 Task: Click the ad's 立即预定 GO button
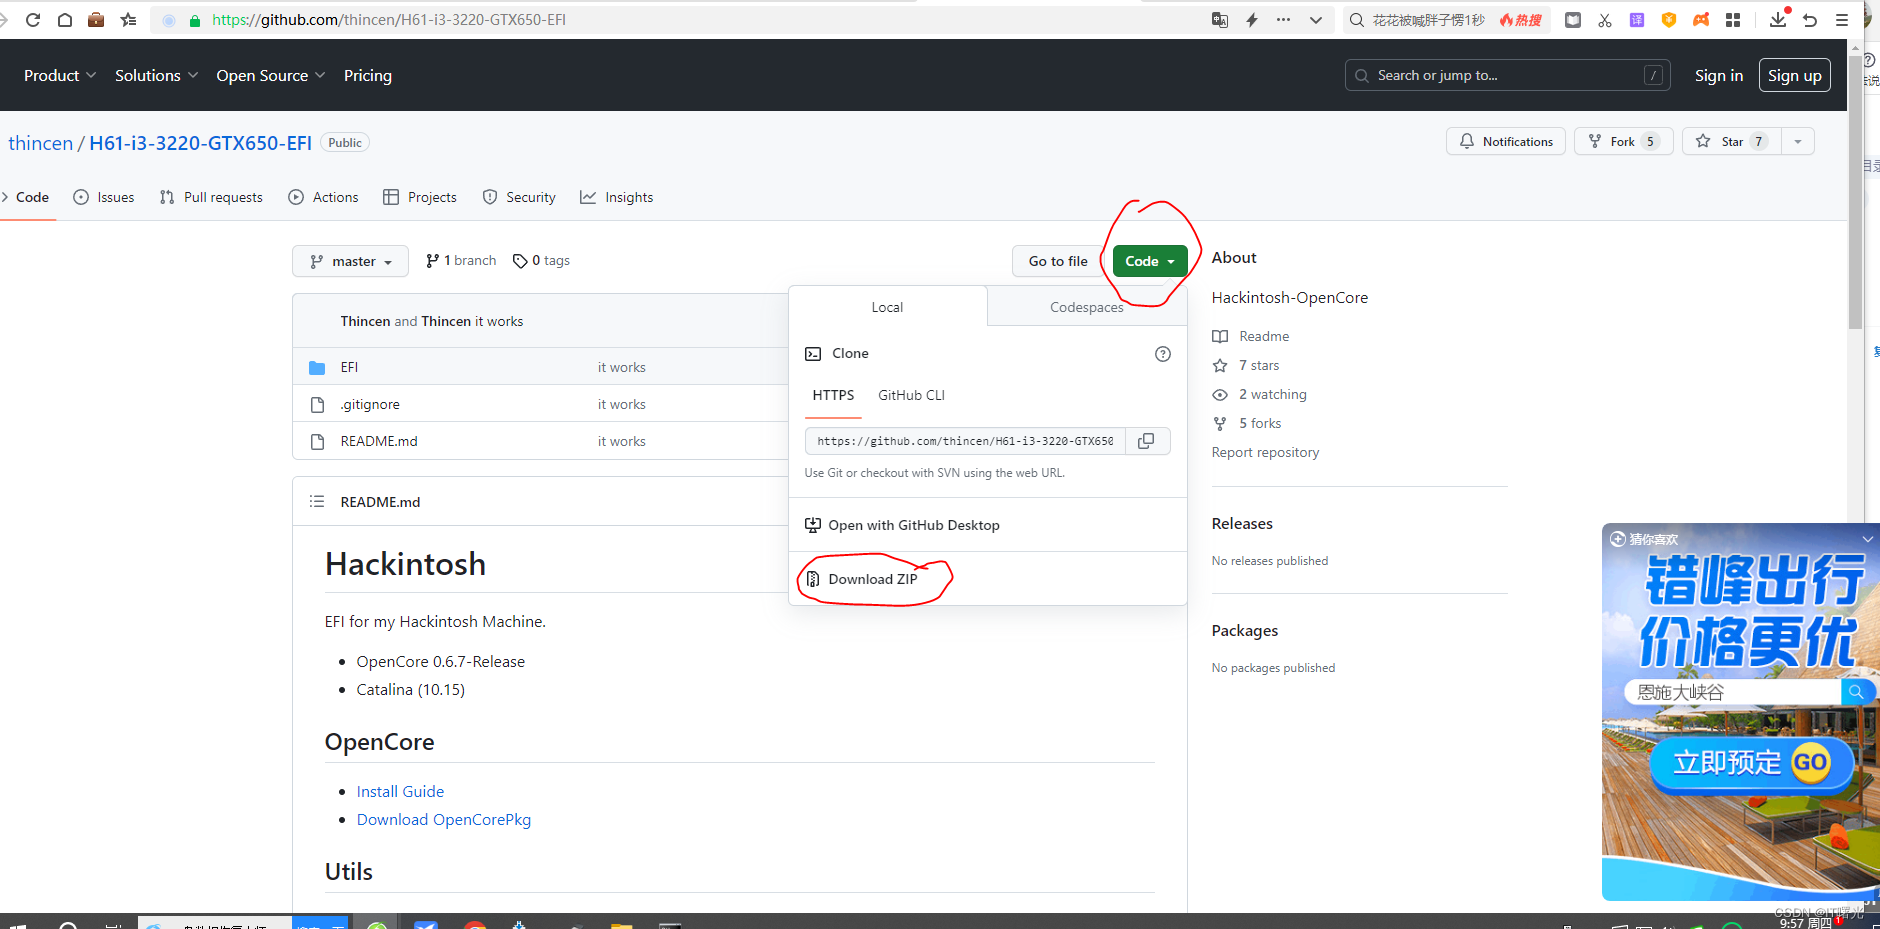point(1752,764)
